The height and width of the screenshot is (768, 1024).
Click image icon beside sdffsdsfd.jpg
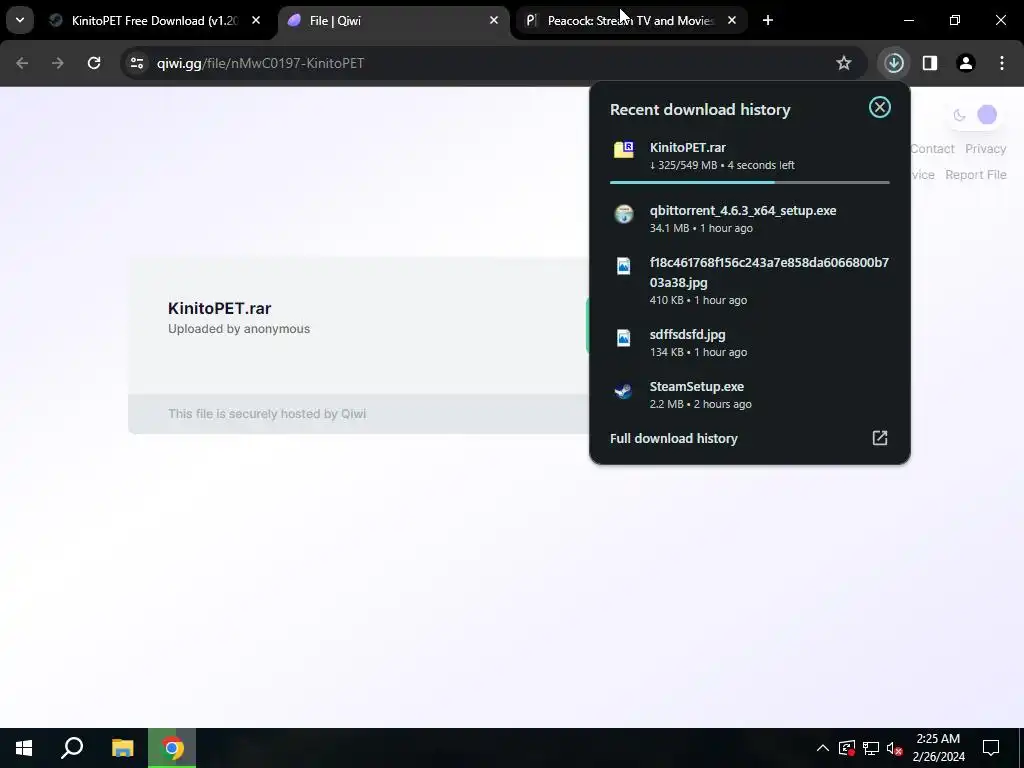tap(624, 338)
